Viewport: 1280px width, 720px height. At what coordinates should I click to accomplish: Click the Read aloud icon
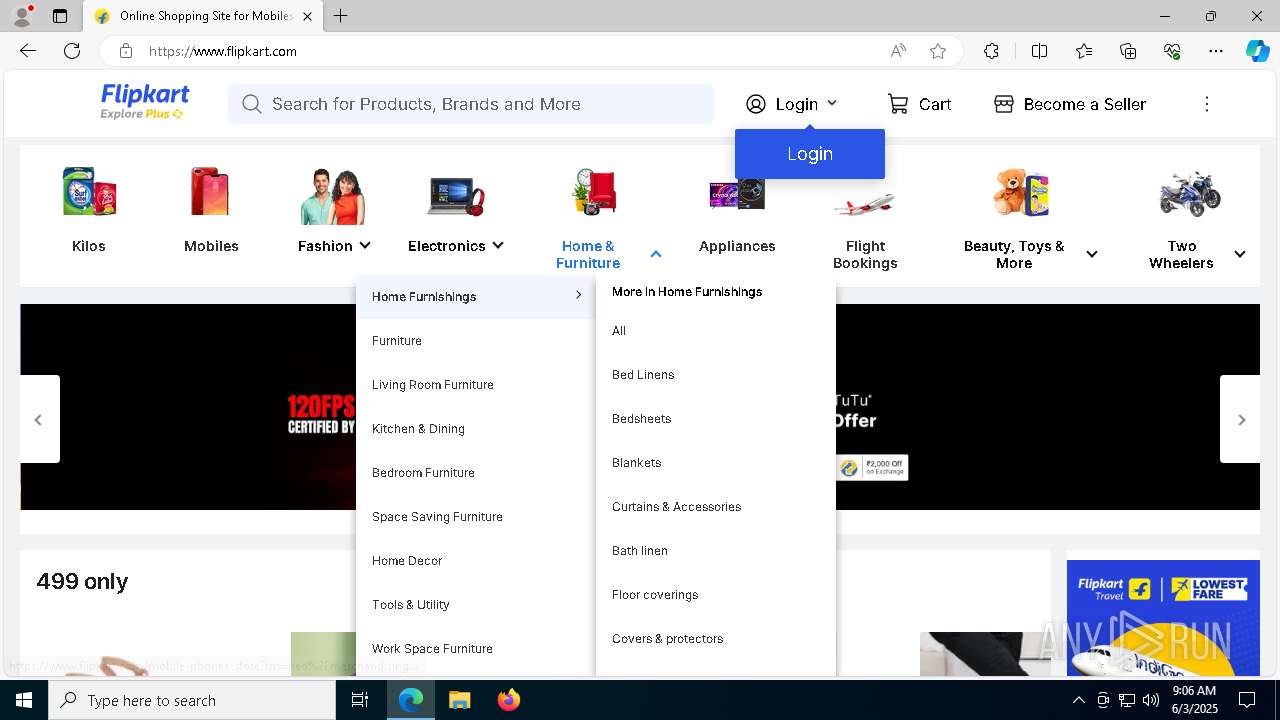click(898, 51)
